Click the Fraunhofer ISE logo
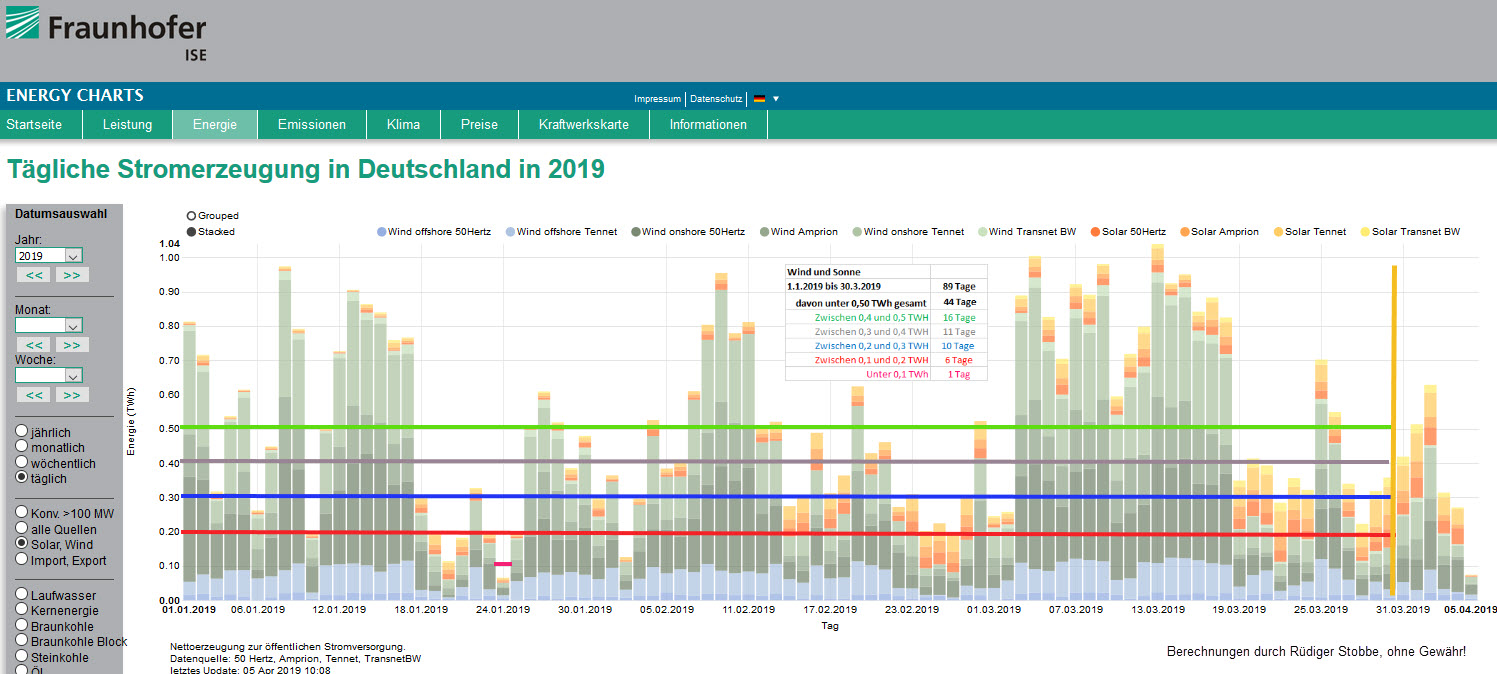Viewport: 1497px width, 674px height. point(105,33)
